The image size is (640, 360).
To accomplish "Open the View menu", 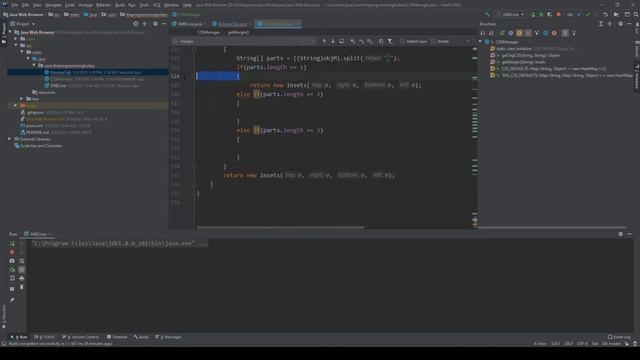I will 37,5.
